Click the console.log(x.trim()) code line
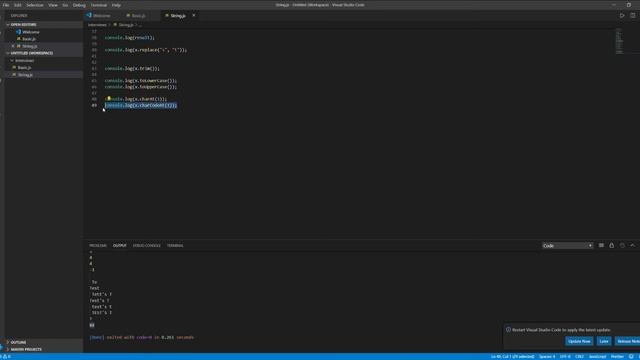640x360 pixels. coord(132,69)
